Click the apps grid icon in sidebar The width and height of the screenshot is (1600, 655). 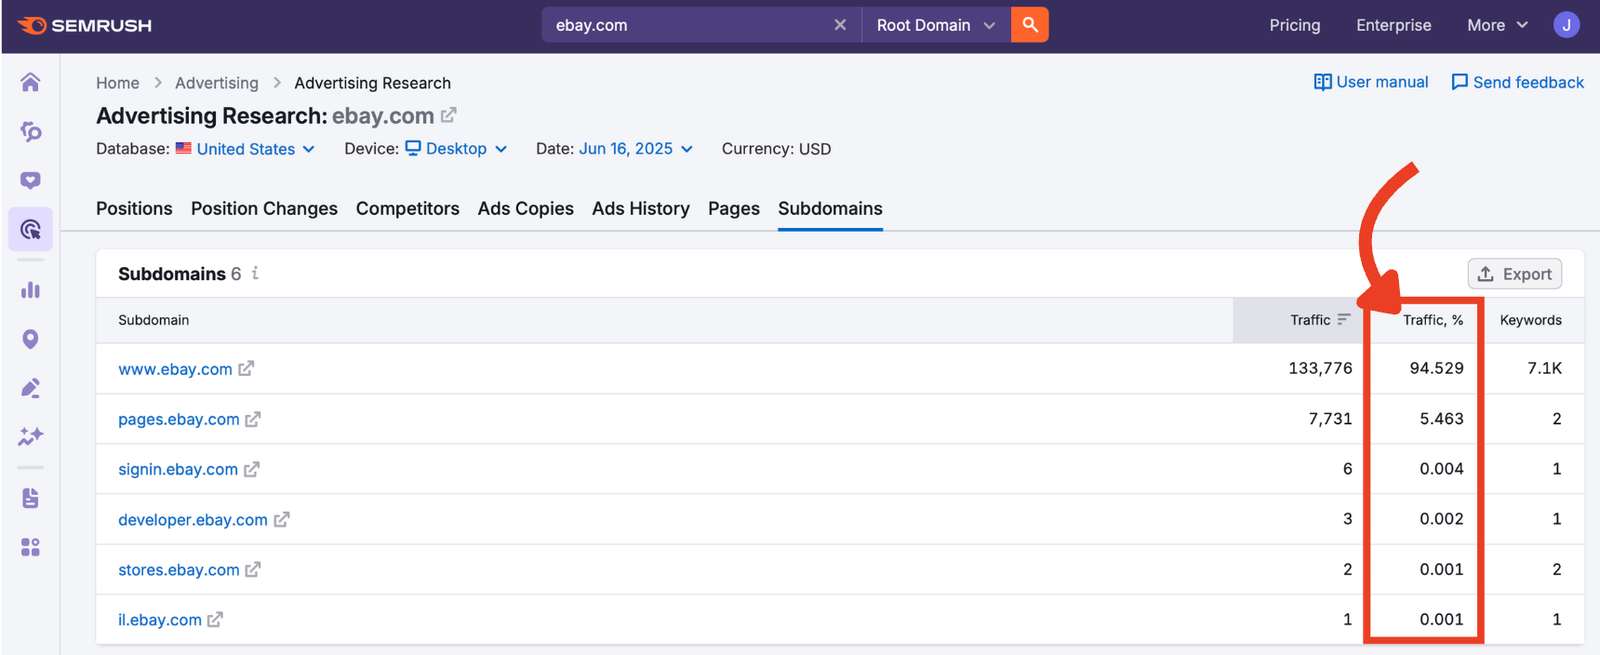30,547
